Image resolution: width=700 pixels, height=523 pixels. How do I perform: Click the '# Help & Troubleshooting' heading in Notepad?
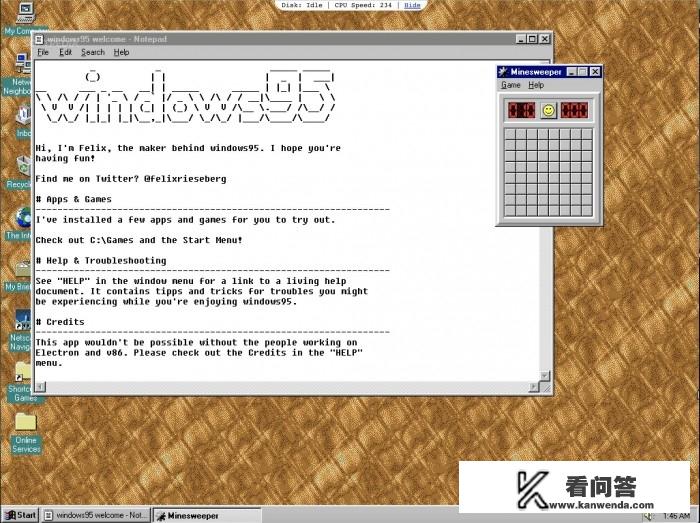click(101, 261)
